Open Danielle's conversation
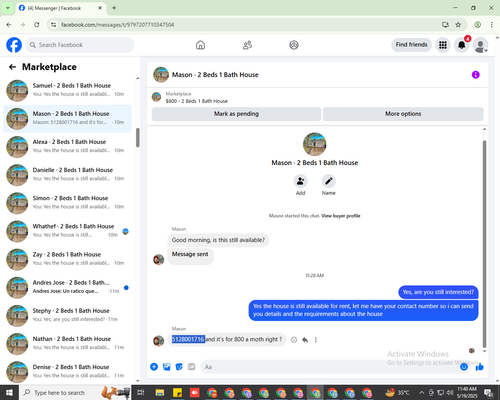This screenshot has width=500, height=400. point(67,175)
